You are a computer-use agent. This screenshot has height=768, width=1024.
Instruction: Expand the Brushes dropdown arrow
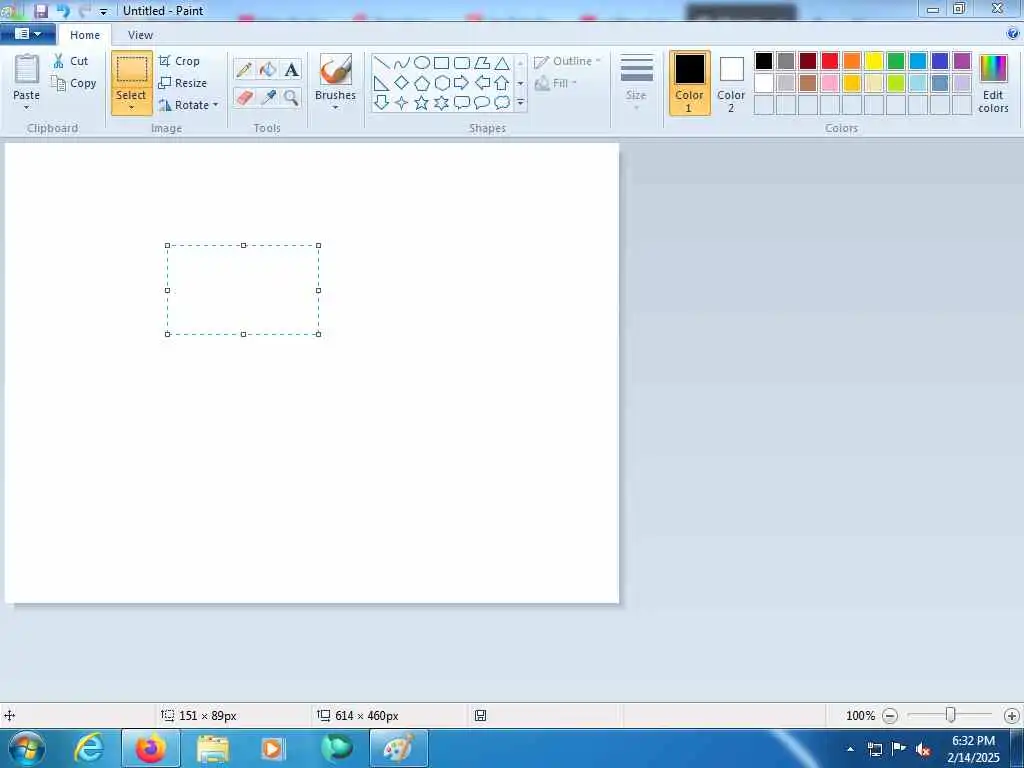[x=335, y=108]
